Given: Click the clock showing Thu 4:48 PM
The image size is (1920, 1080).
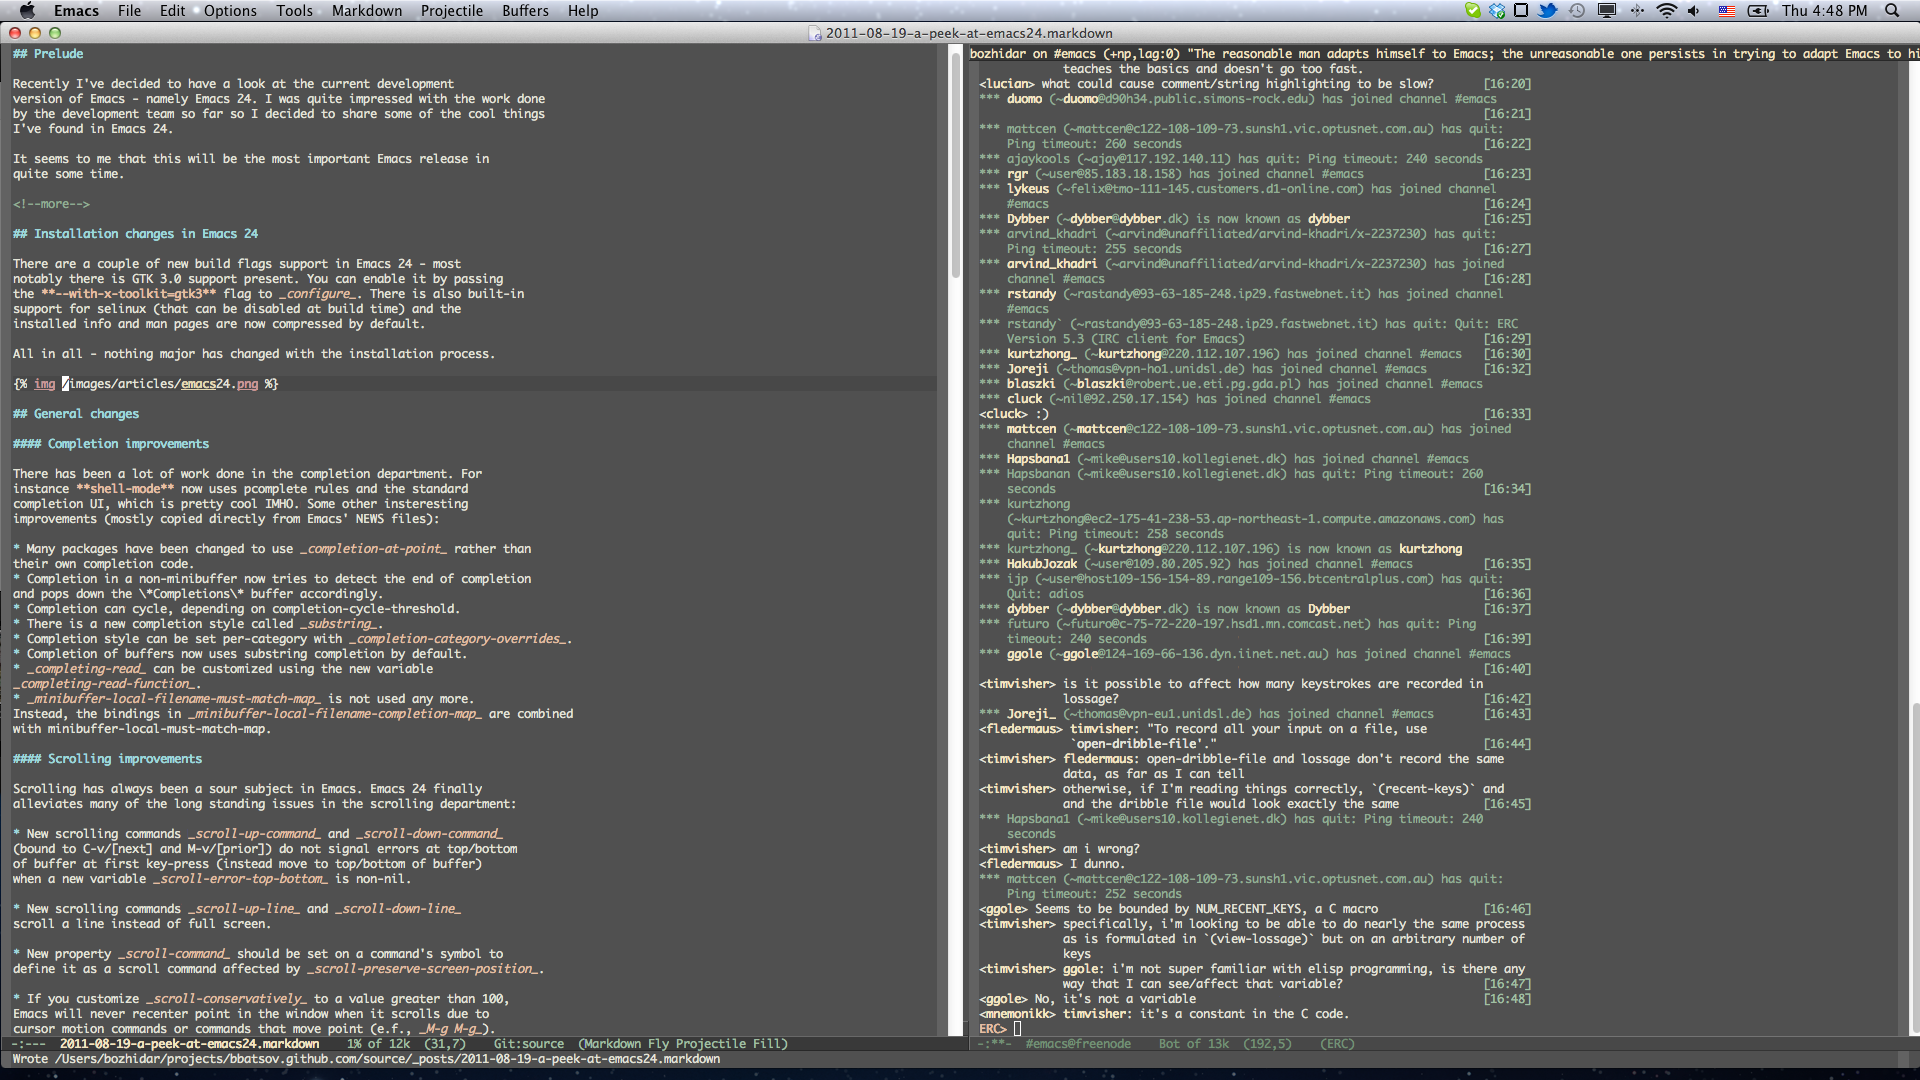Looking at the screenshot, I should tap(1824, 11).
